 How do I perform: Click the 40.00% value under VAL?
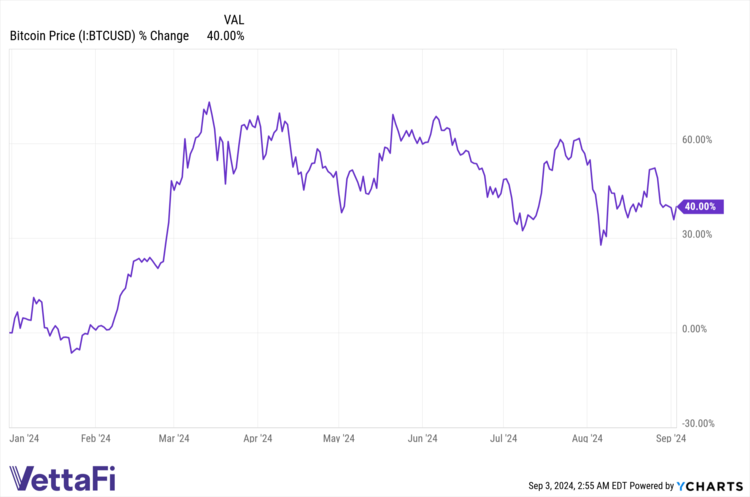tap(225, 37)
